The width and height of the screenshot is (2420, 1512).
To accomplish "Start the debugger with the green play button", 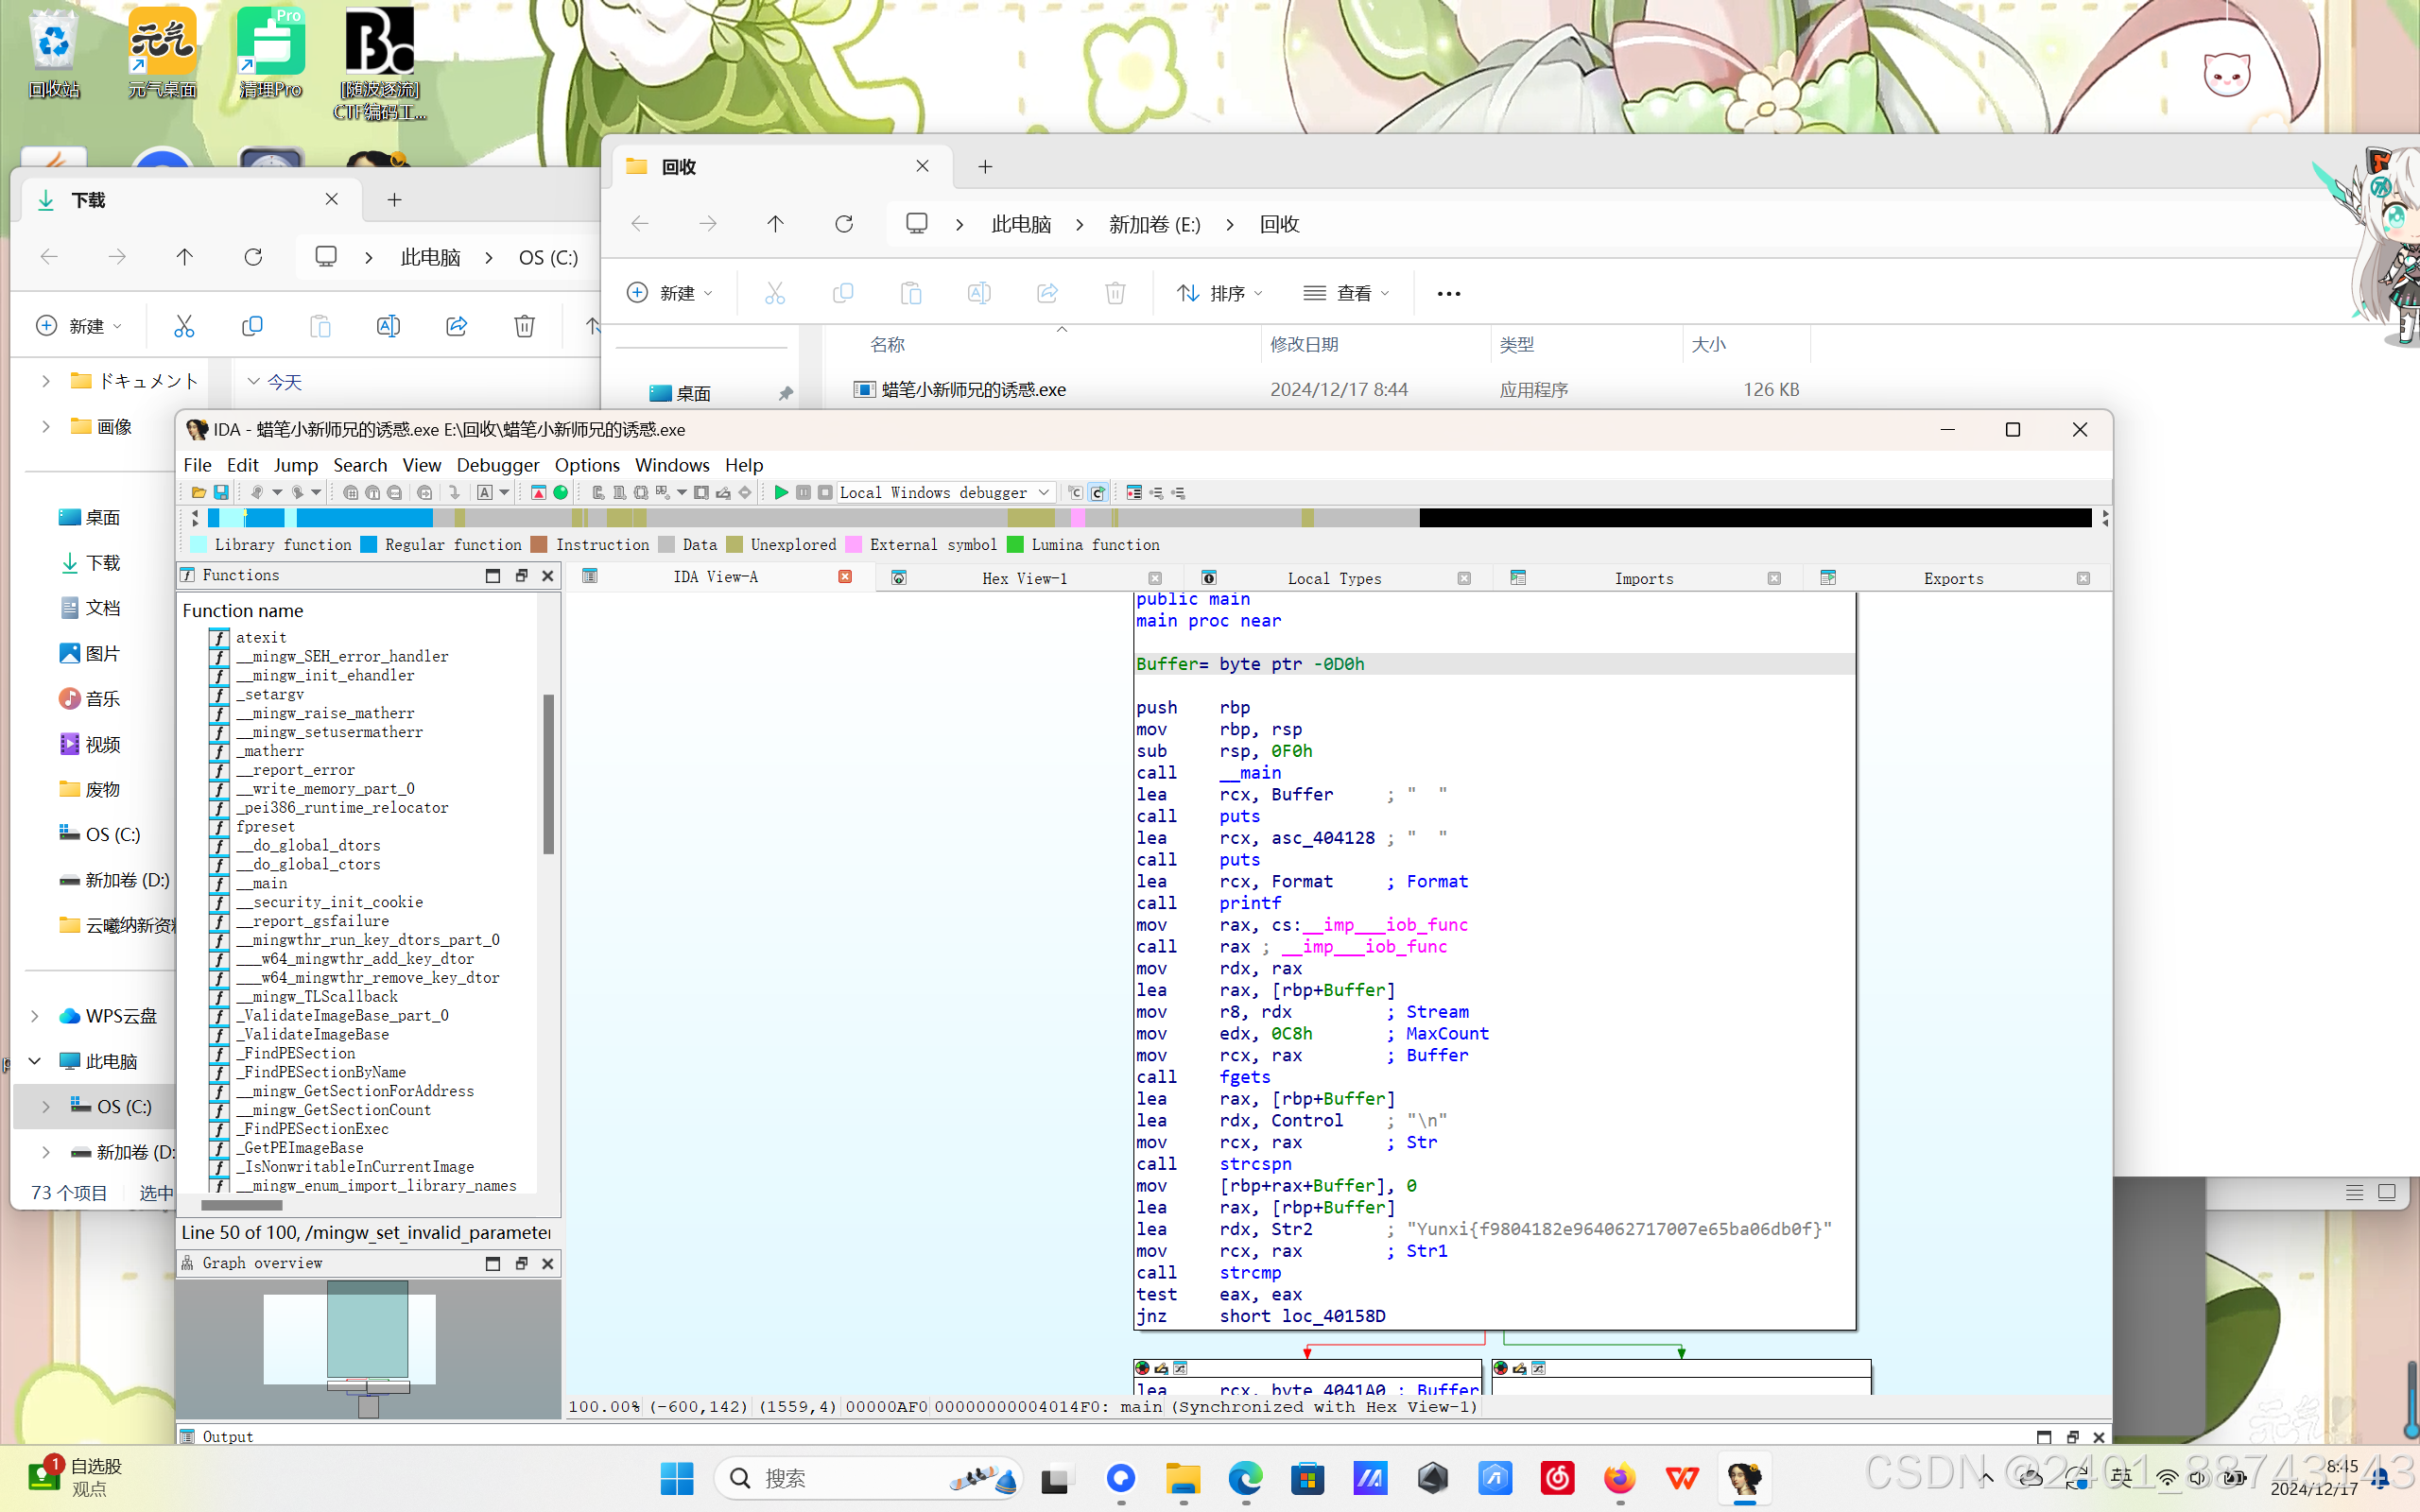I will coord(781,492).
